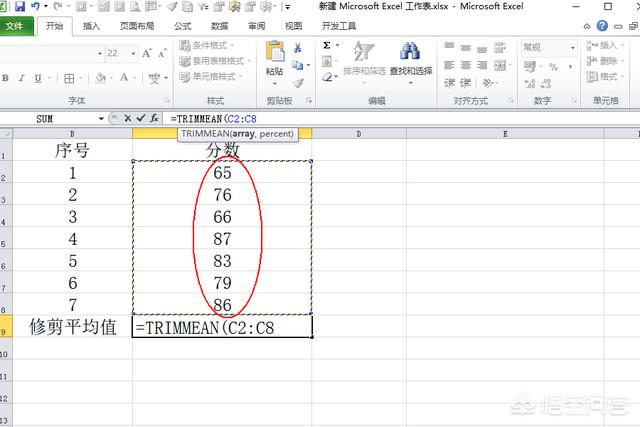Switch to the 页面布局 ribbon tab
Screen dimensions: 640x427
click(x=137, y=26)
